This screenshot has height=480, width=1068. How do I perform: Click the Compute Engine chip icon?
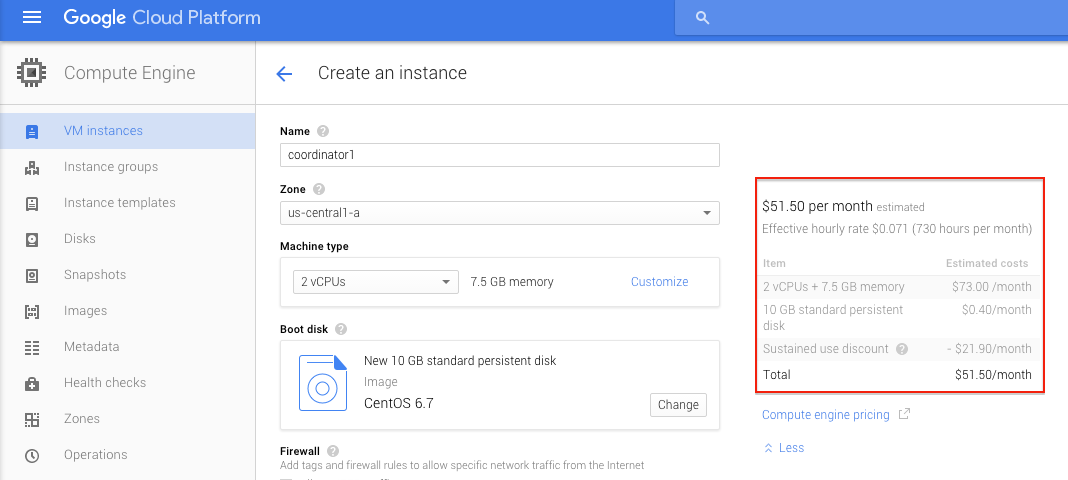32,72
